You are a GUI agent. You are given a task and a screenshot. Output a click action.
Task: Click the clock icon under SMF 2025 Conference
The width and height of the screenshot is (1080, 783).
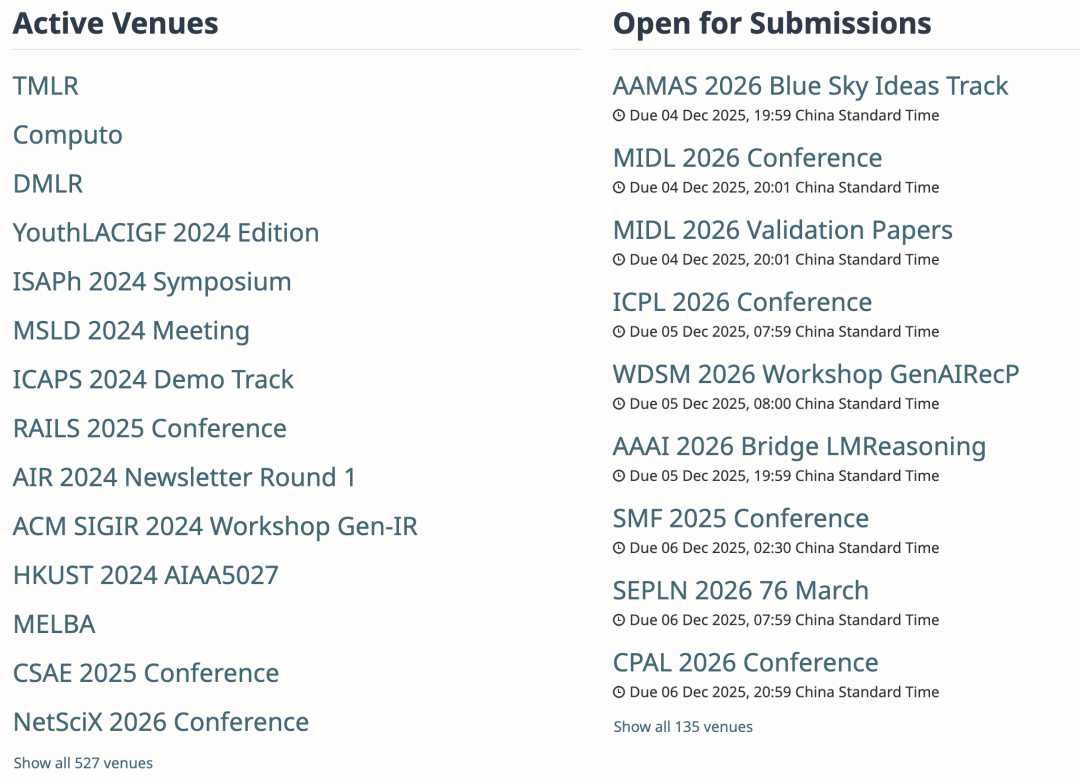pos(619,548)
